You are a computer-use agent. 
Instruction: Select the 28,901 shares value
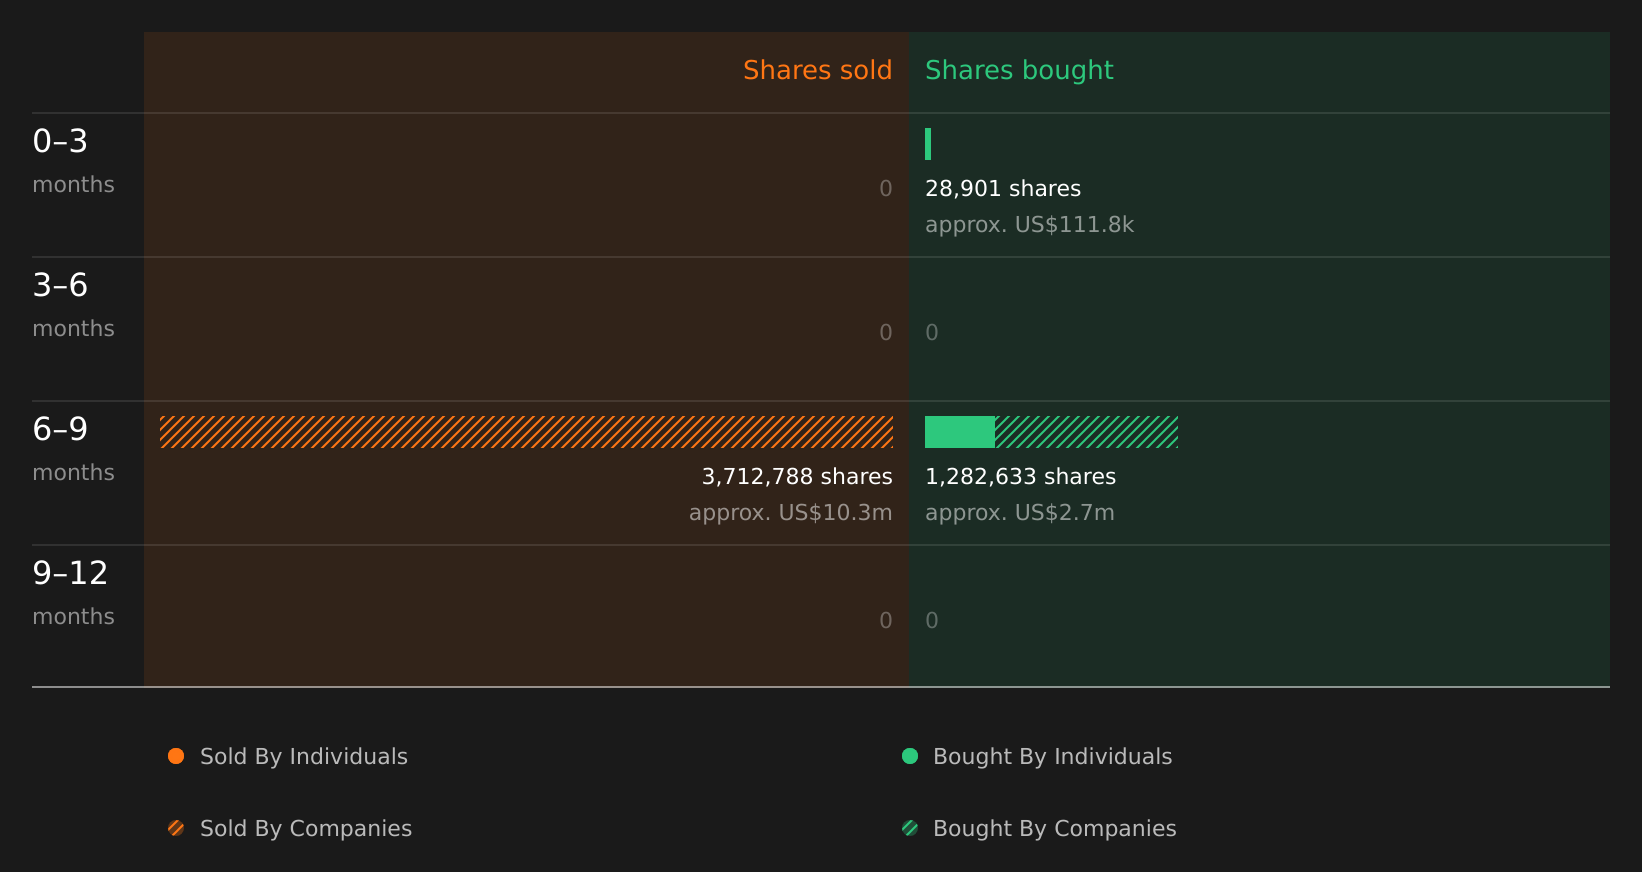(1003, 189)
